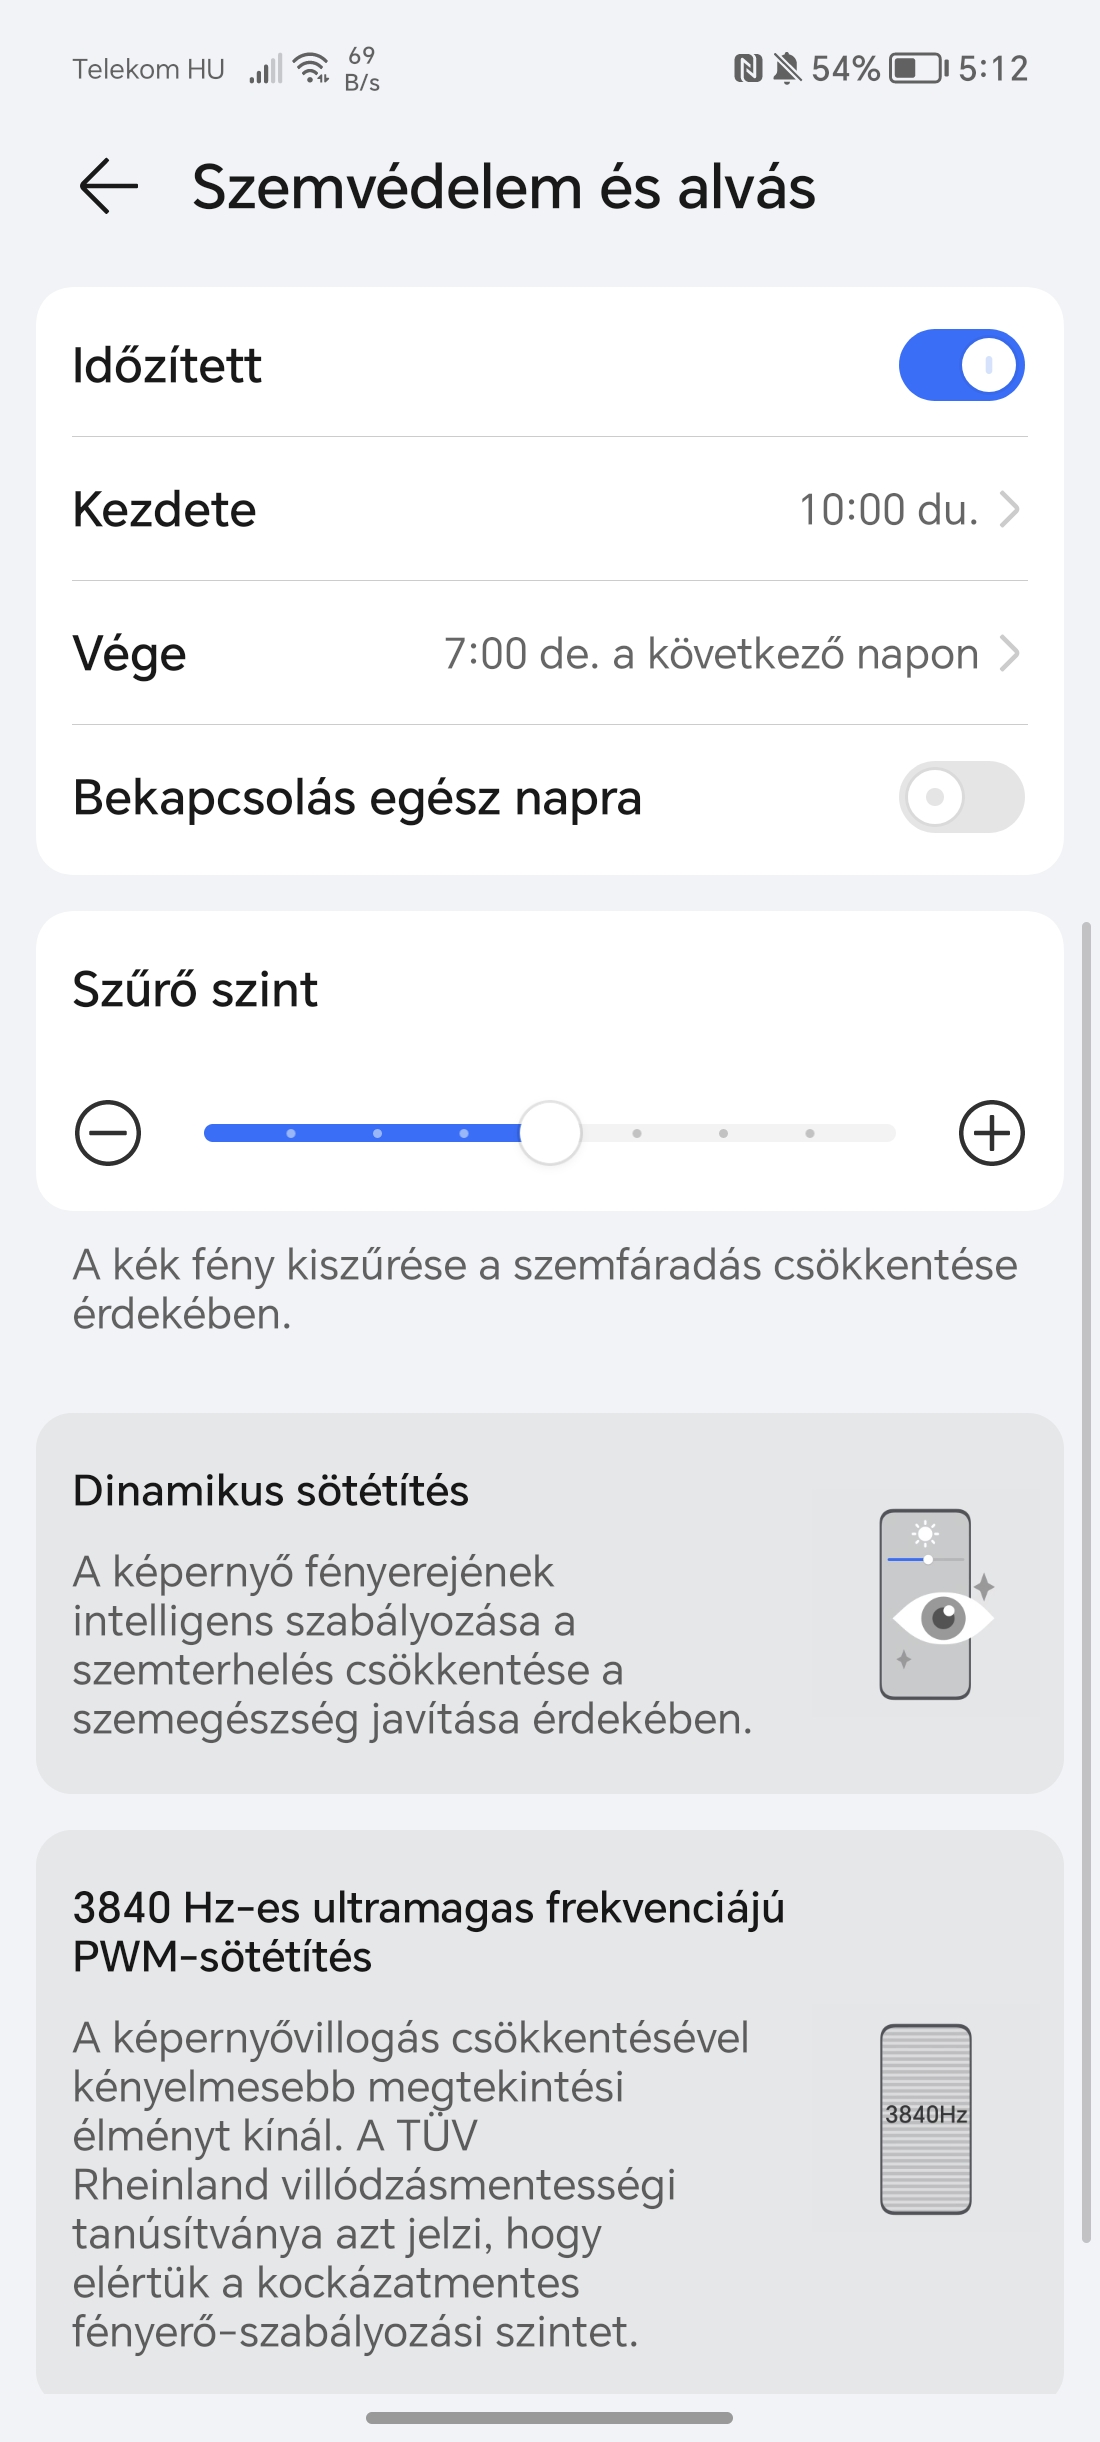Tap the muted bell notification icon
The image size is (1100, 2442).
pyautogui.click(x=788, y=68)
